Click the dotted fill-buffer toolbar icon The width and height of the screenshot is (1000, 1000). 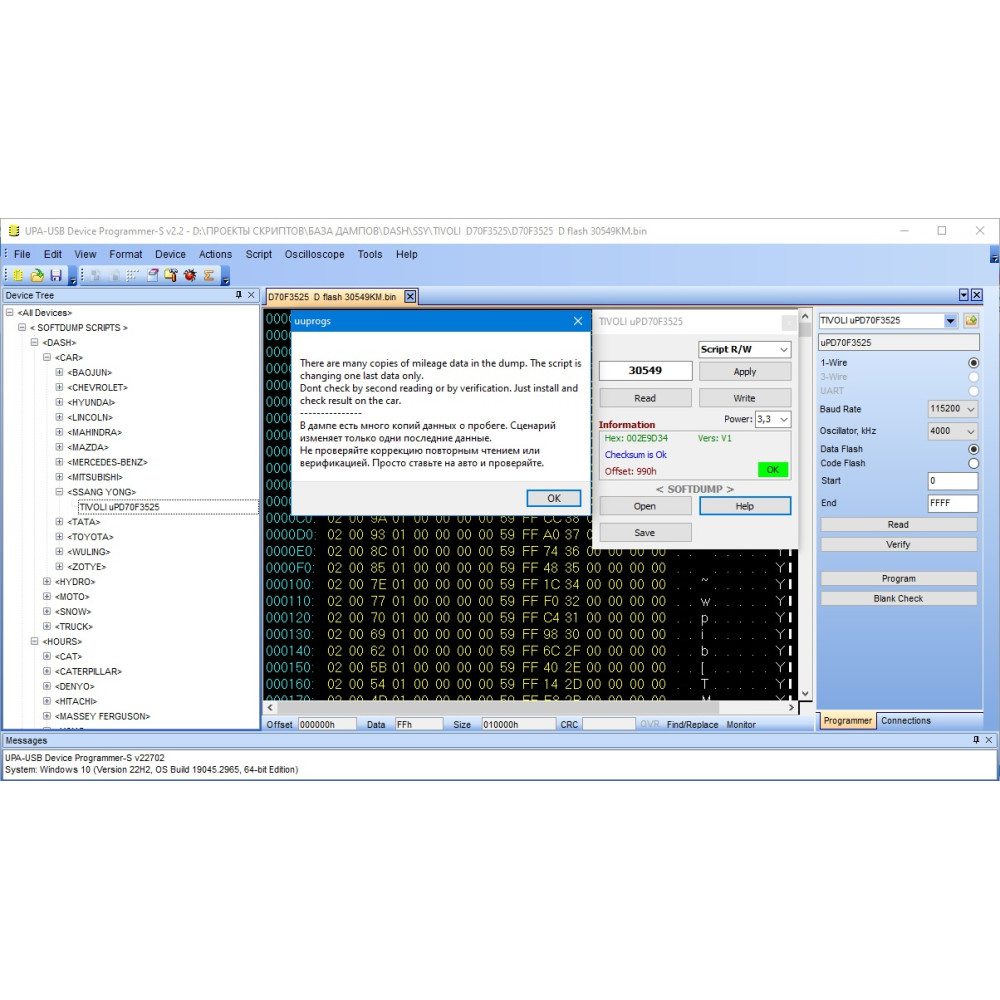(x=132, y=276)
